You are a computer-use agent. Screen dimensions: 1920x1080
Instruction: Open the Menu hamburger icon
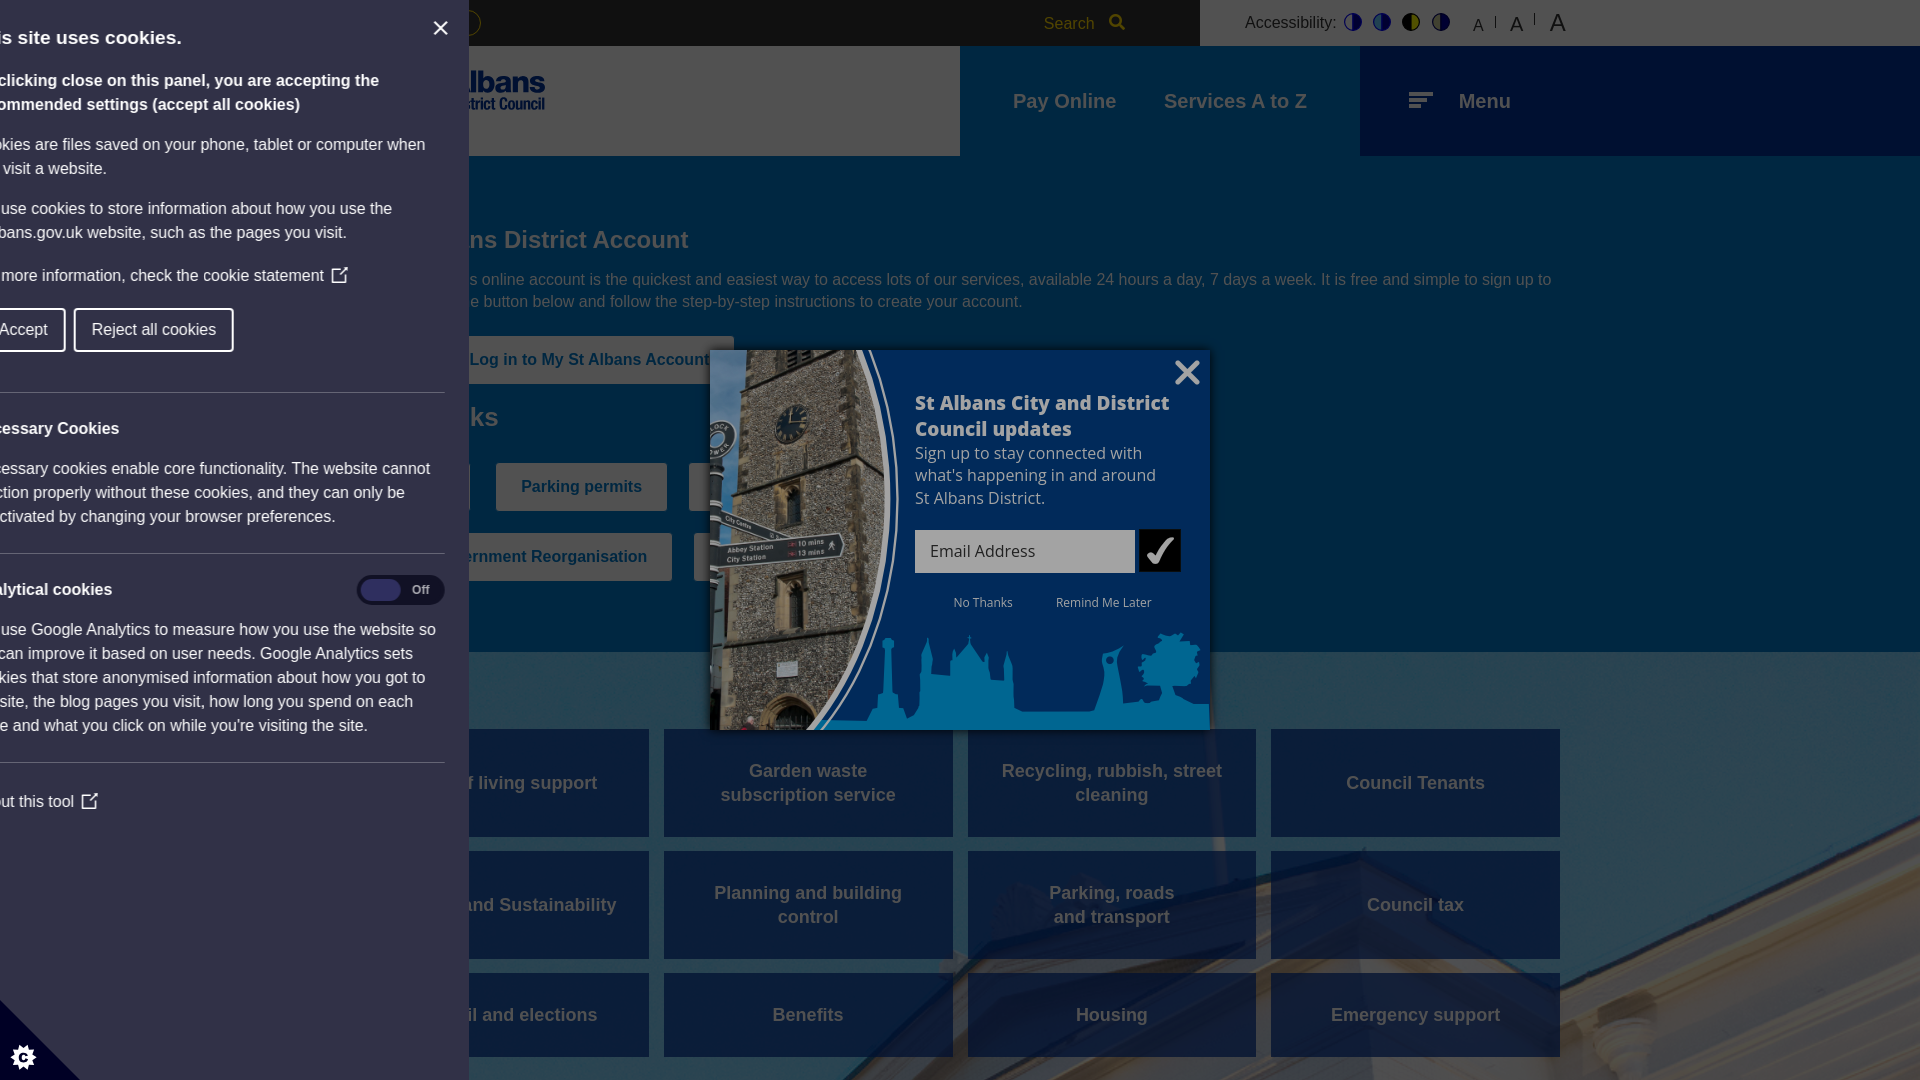[1420, 100]
